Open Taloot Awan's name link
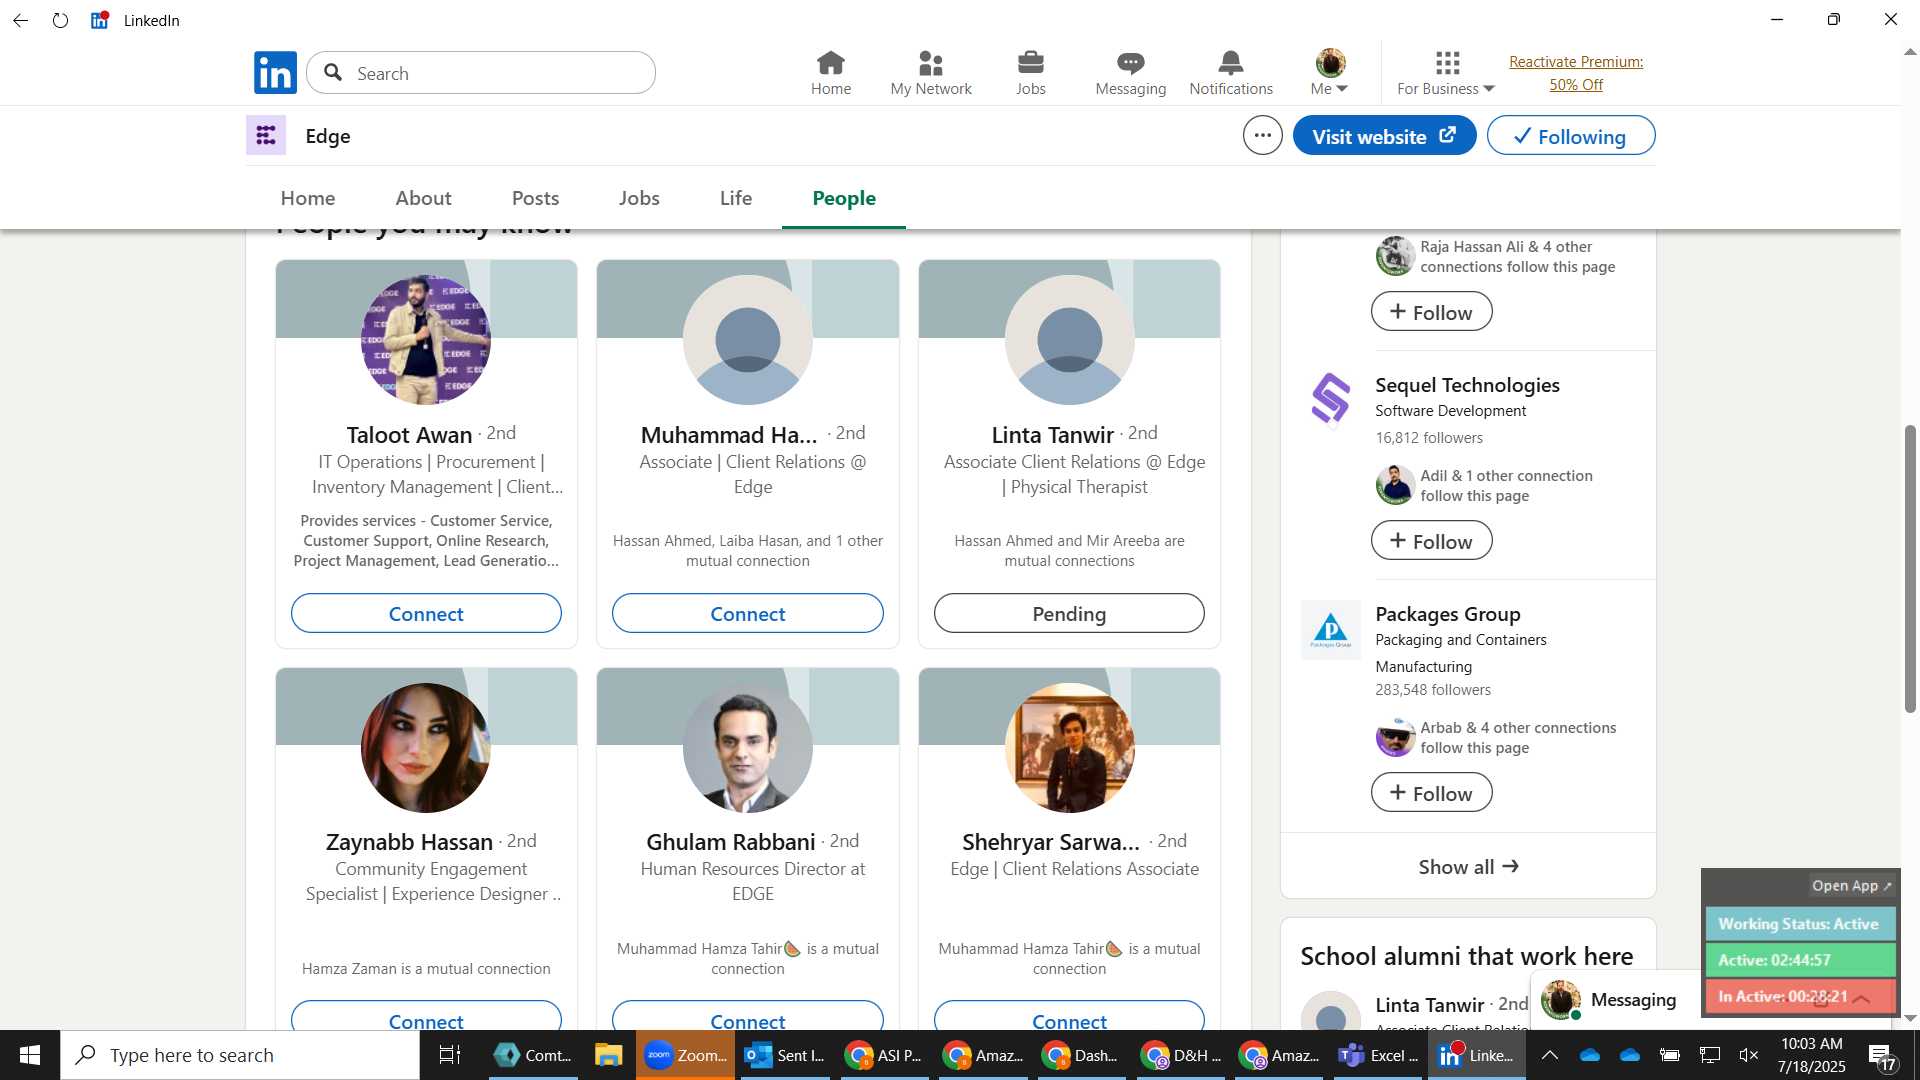The width and height of the screenshot is (1920, 1080). [x=409, y=435]
